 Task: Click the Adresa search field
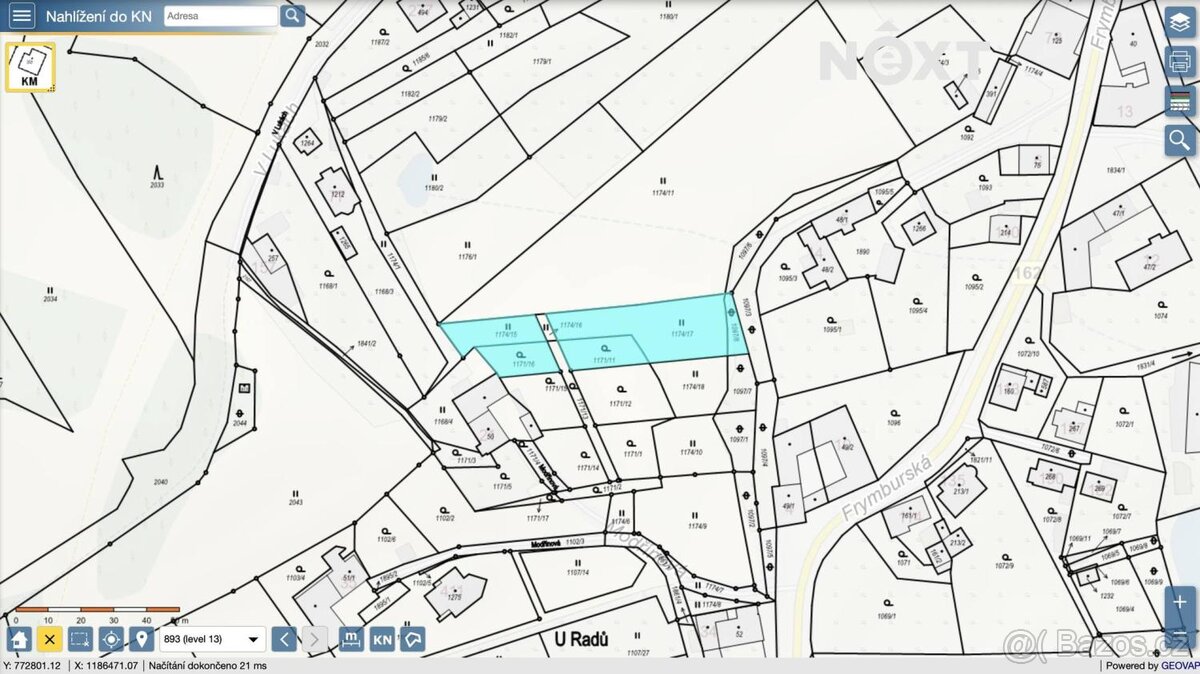tap(220, 16)
